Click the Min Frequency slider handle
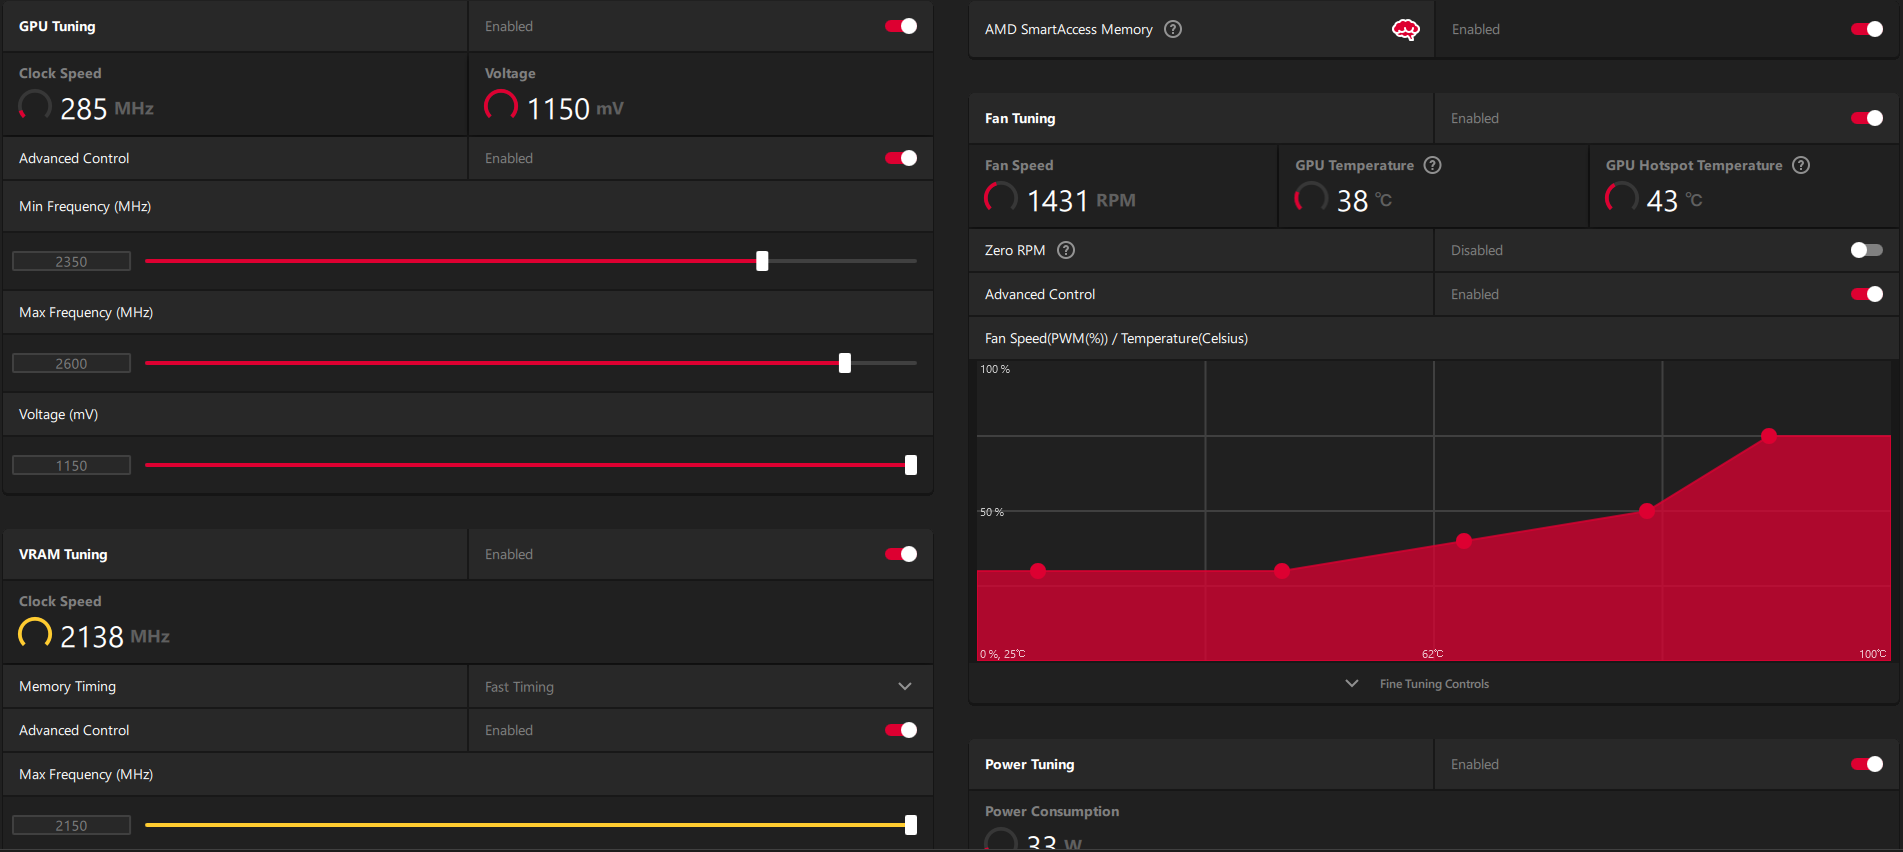1903x852 pixels. [x=762, y=261]
